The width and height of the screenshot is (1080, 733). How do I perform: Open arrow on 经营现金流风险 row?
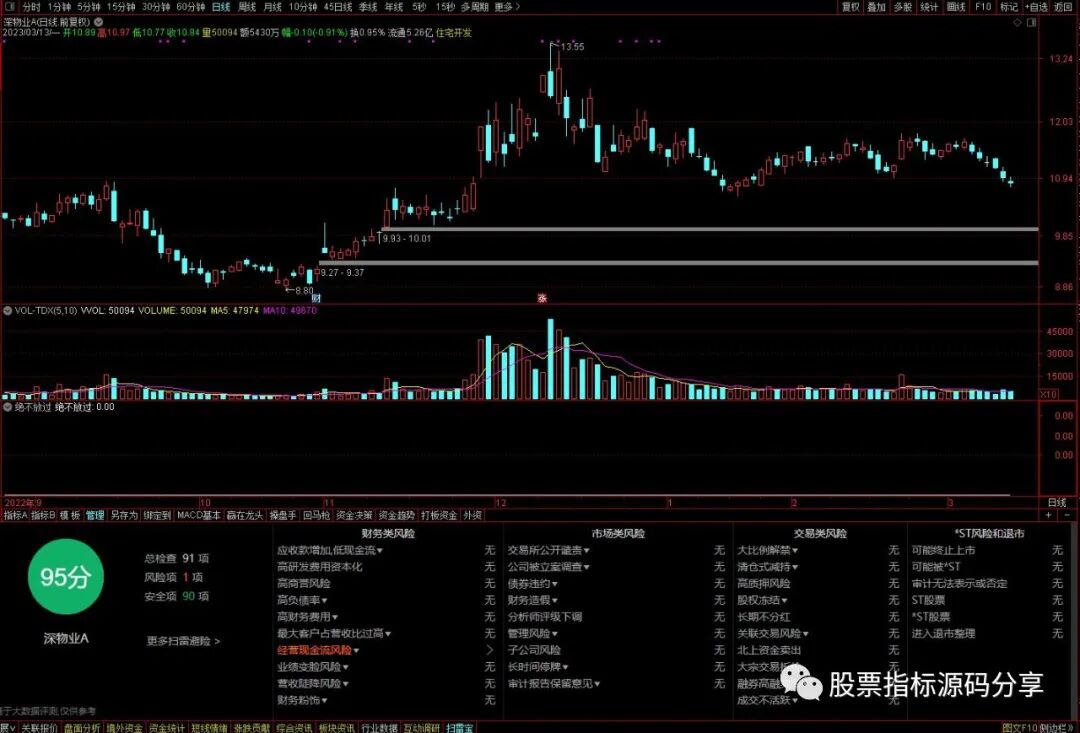pyautogui.click(x=490, y=650)
